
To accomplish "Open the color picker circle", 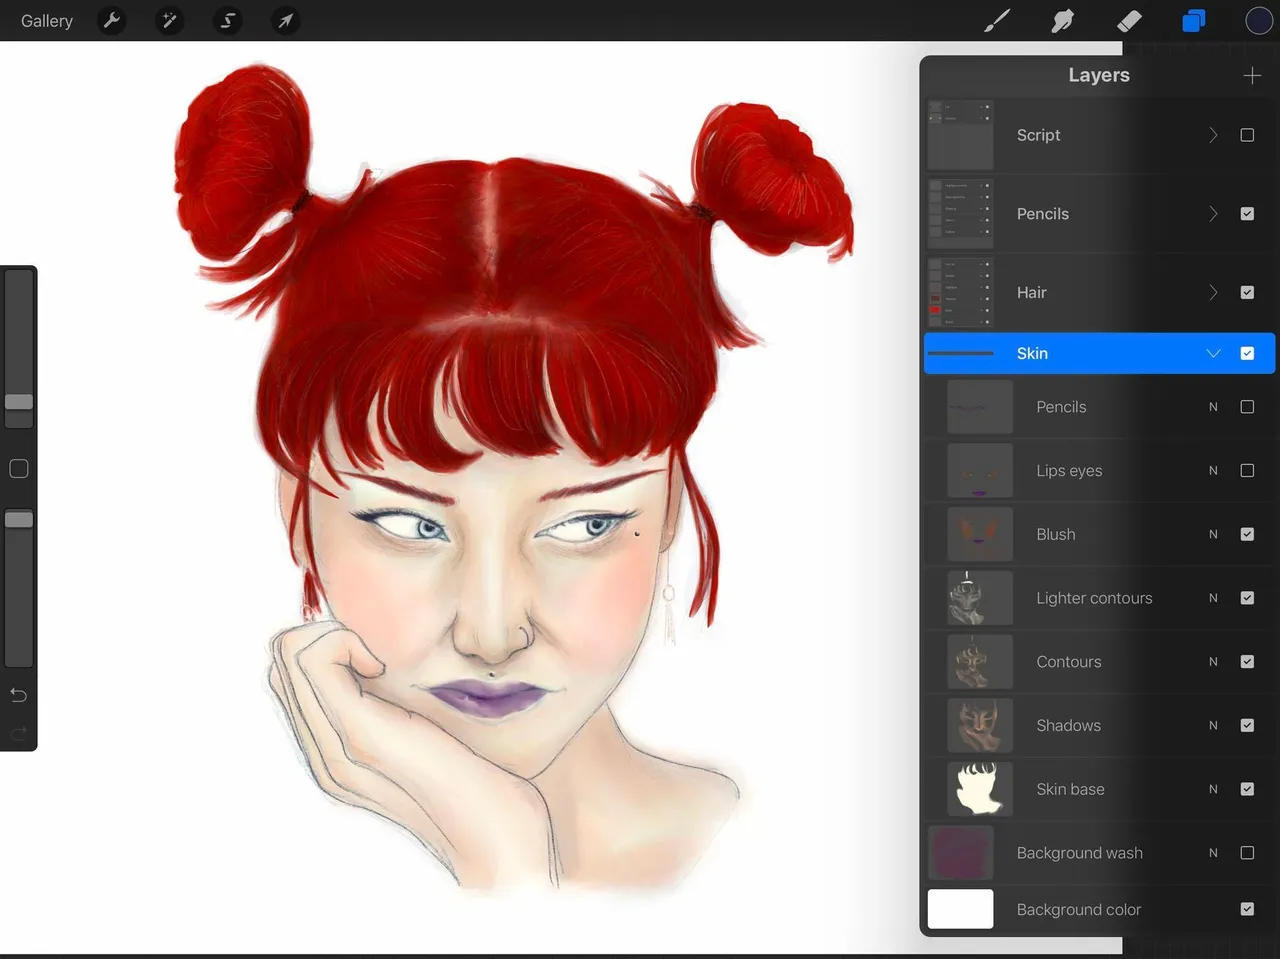I will pyautogui.click(x=1259, y=21).
